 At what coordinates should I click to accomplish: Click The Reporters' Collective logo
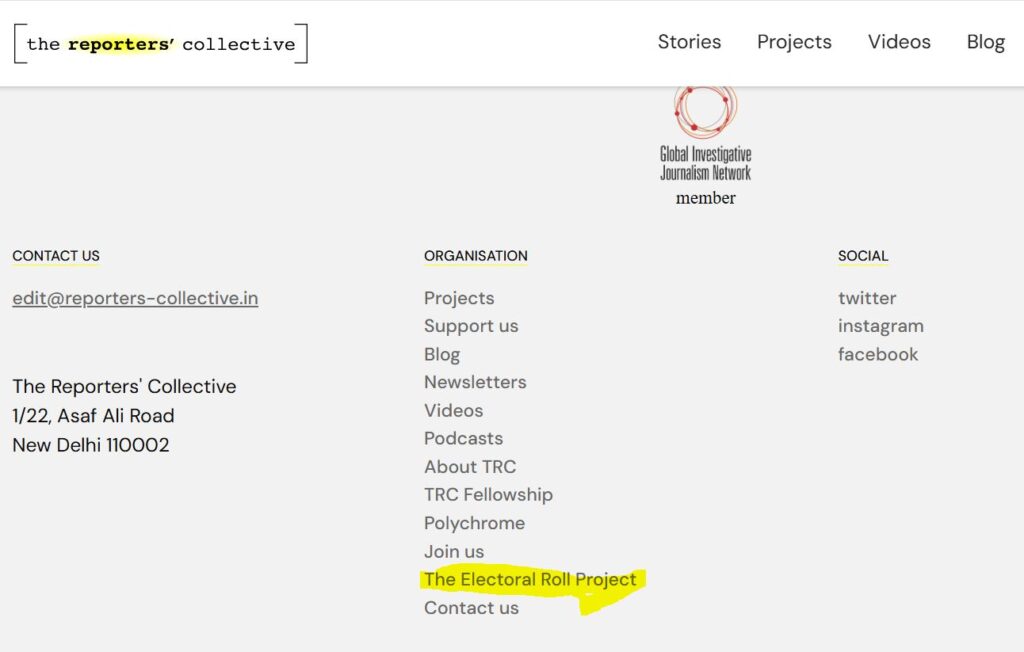161,44
